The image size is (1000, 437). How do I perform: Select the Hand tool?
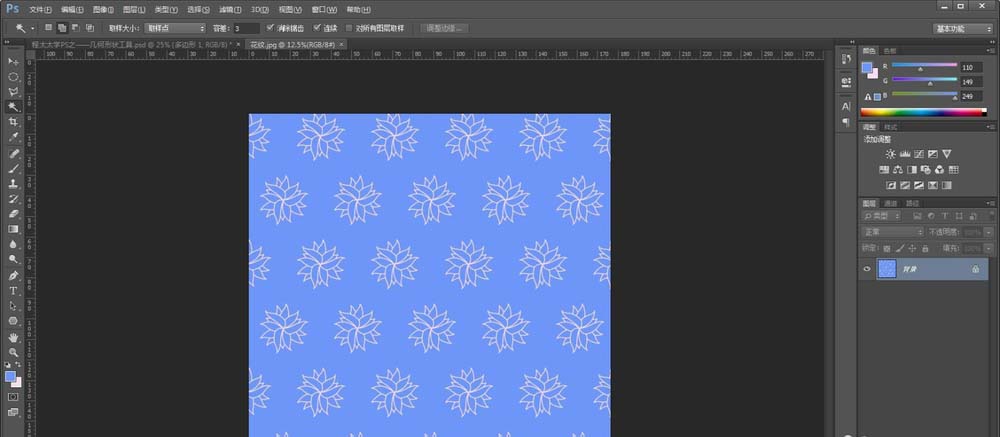pos(14,337)
